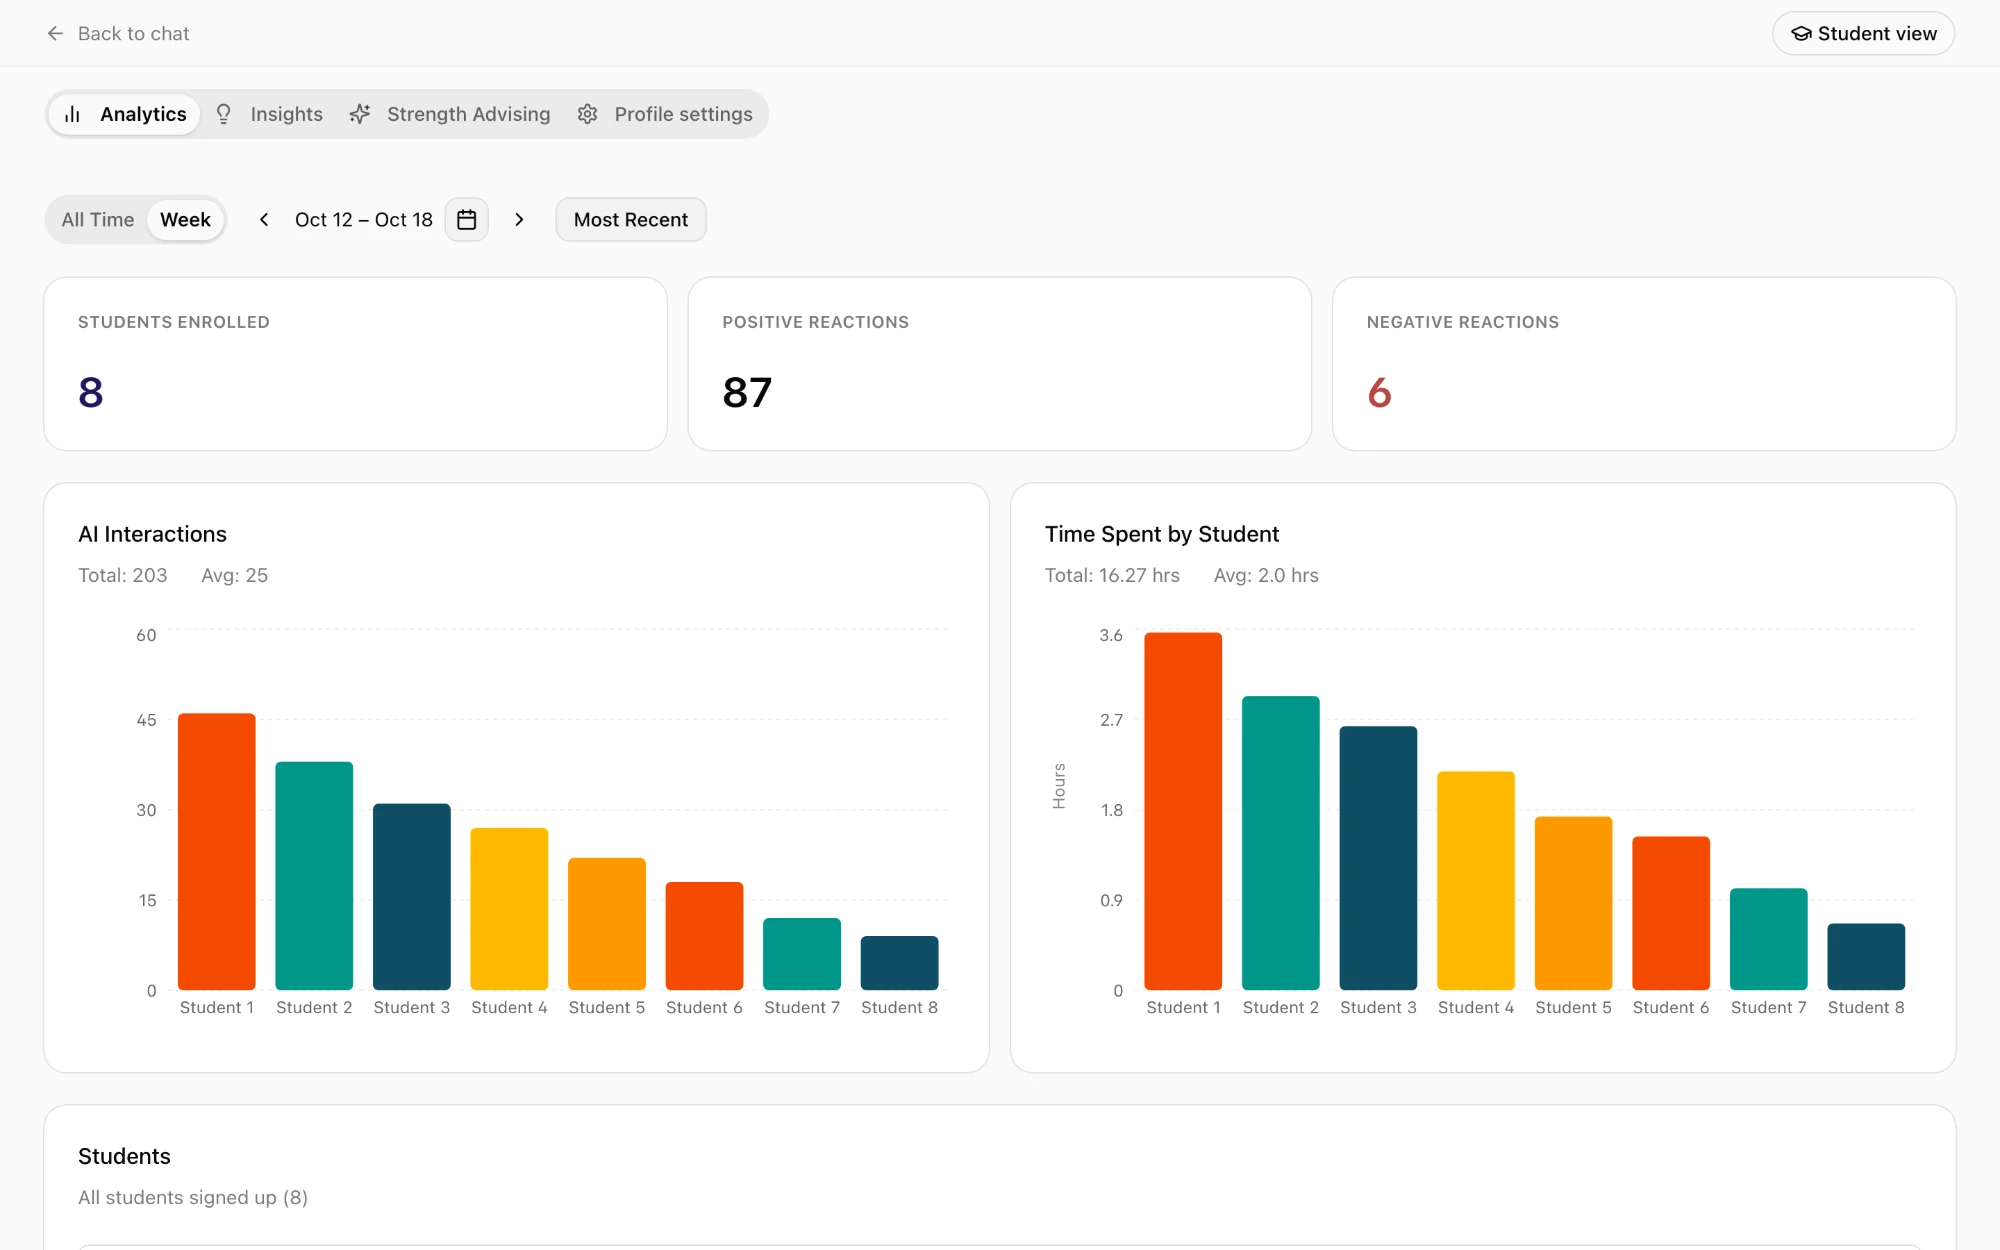Click Student 3 bar in Time Spent chart
Image resolution: width=2000 pixels, height=1250 pixels.
click(x=1378, y=858)
